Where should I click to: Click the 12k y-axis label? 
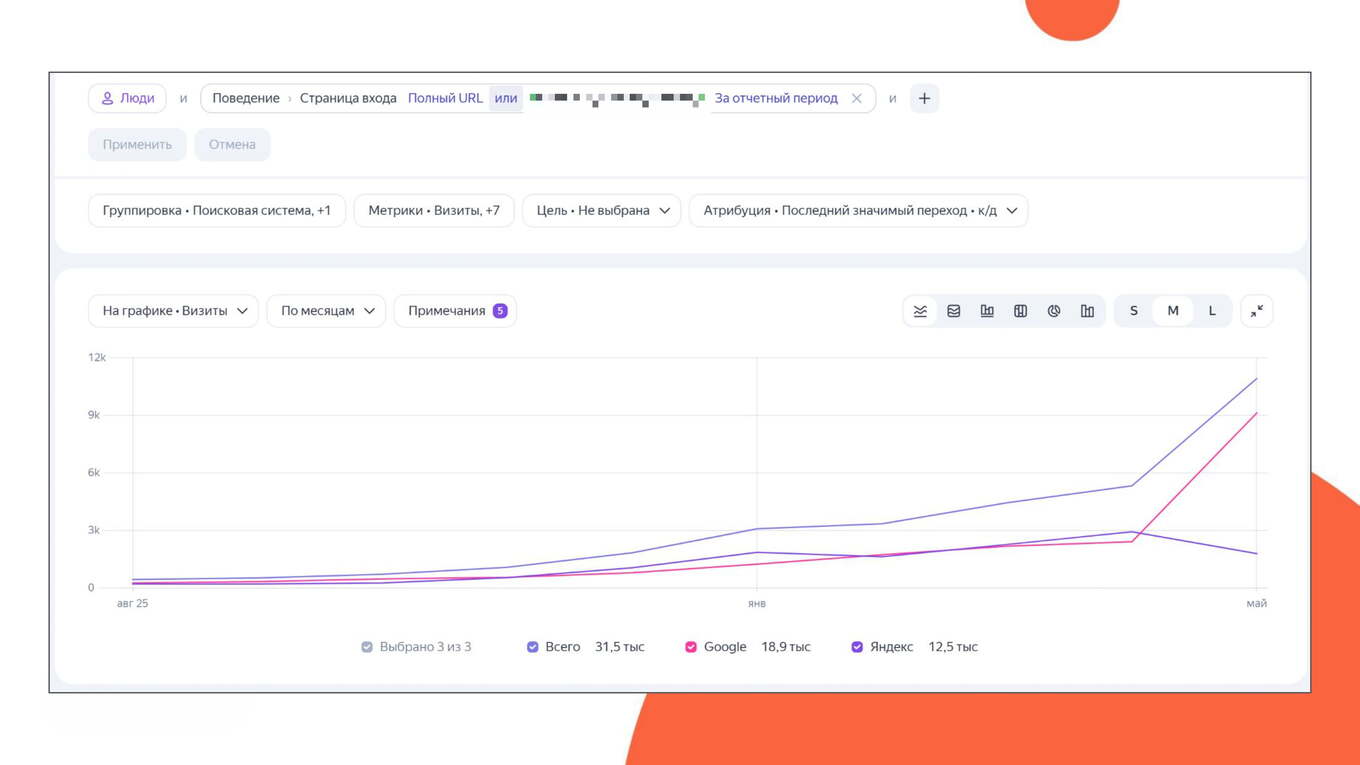click(x=97, y=357)
